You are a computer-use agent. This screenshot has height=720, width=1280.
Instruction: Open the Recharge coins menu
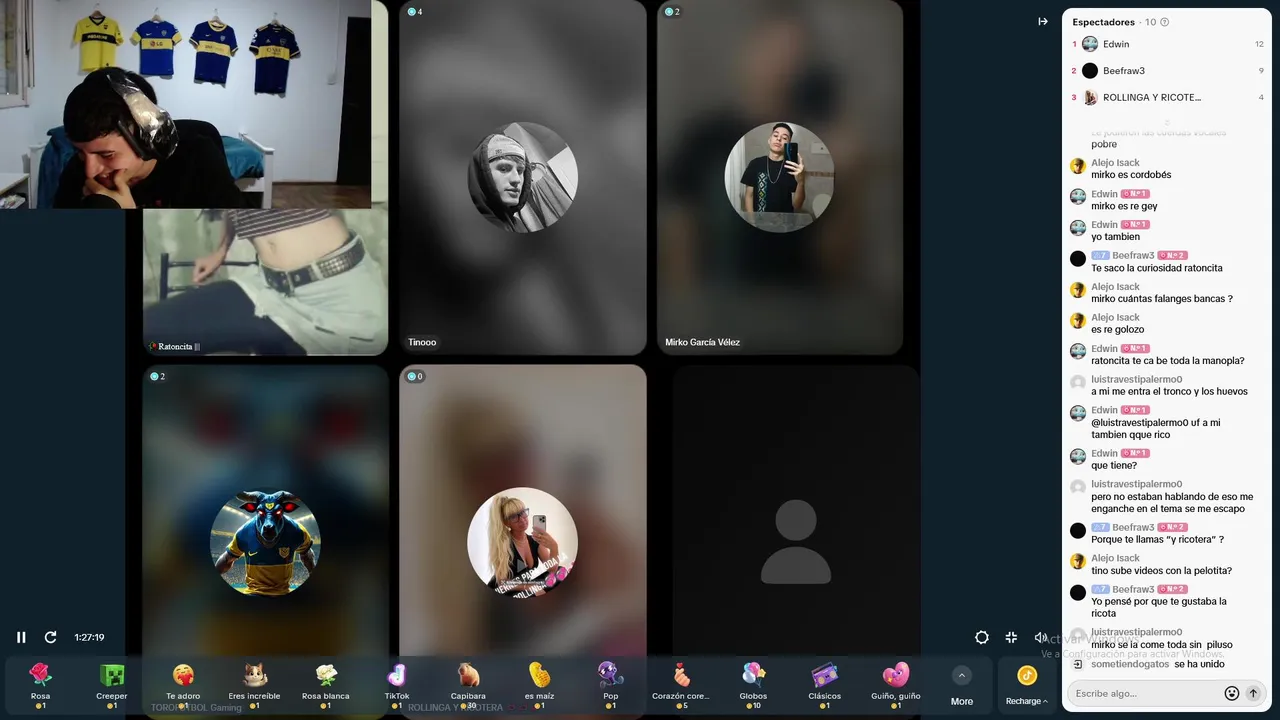[x=1027, y=686]
